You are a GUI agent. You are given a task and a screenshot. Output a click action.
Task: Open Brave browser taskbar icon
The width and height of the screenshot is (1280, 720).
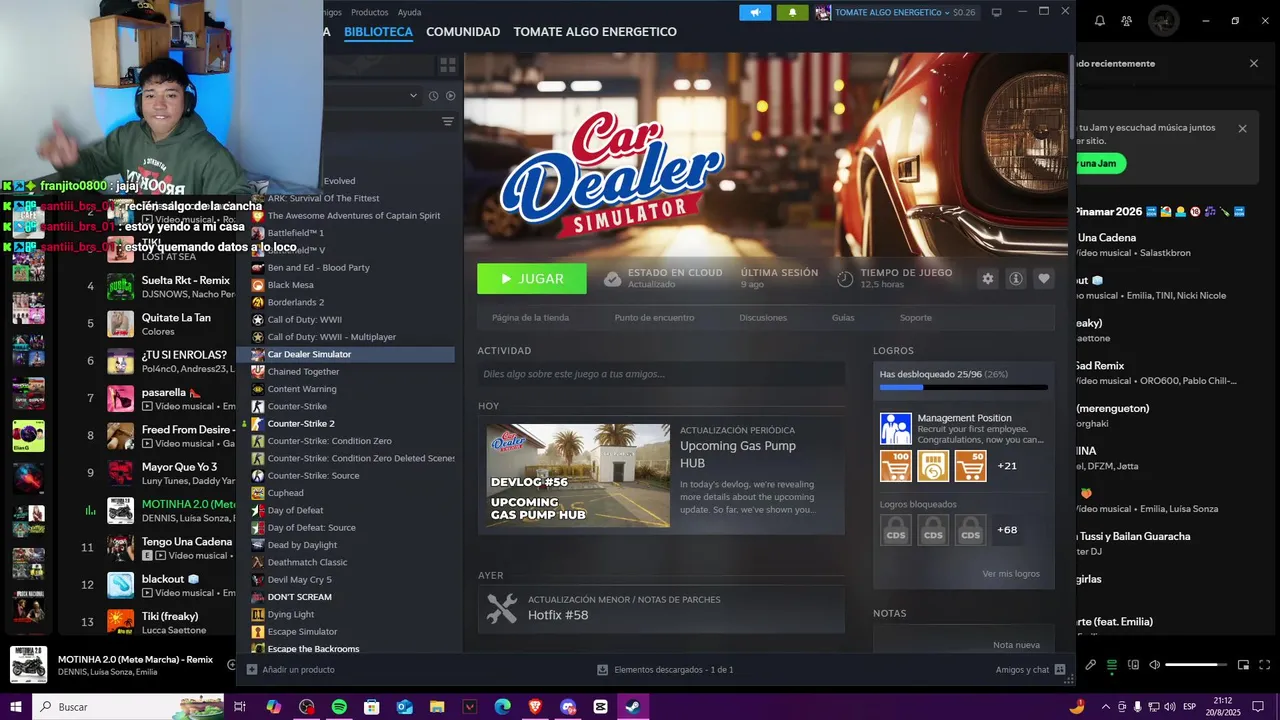[535, 707]
